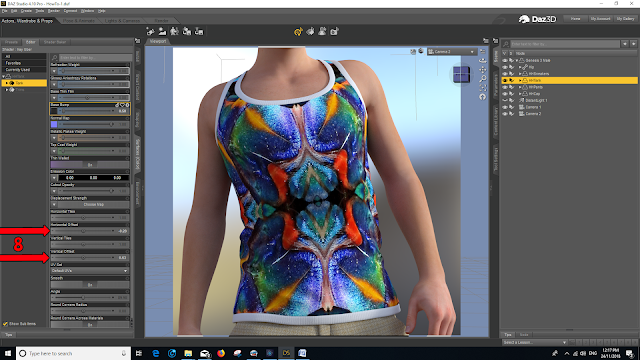Hide Camera 1 using its eye icon
Viewport: 640px width, 360px height.
click(x=505, y=107)
